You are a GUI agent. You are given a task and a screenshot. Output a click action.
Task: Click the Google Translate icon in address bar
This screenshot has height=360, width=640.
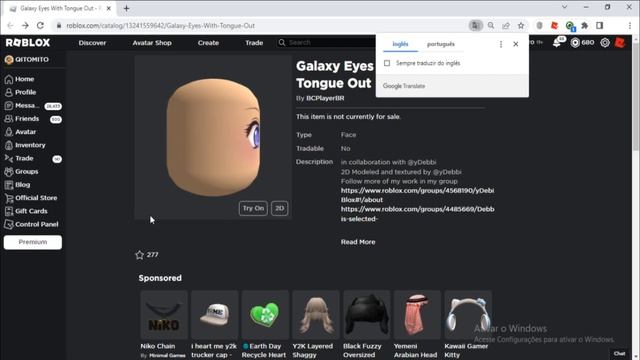click(476, 25)
